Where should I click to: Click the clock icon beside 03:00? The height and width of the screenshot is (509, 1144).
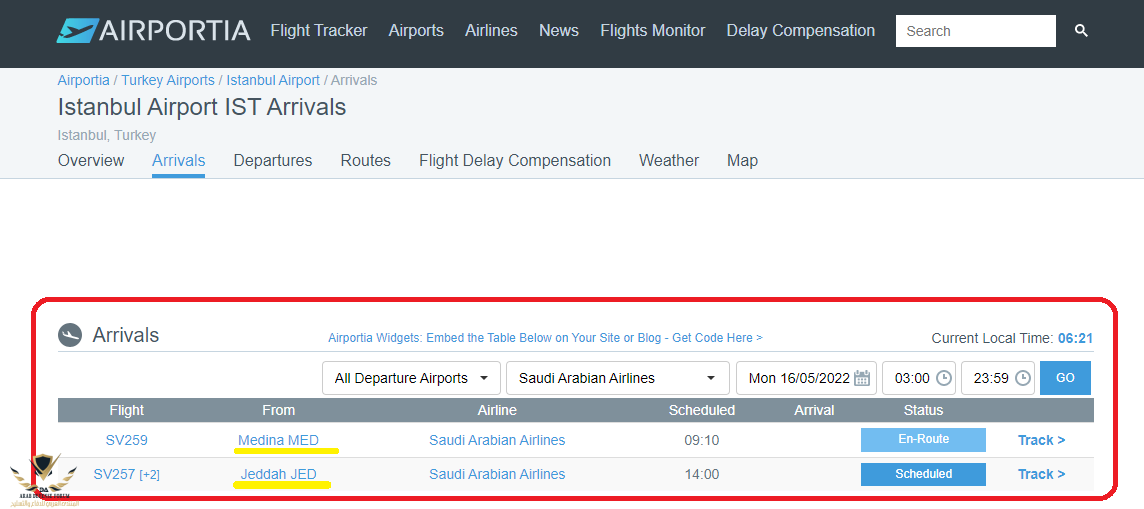point(943,378)
